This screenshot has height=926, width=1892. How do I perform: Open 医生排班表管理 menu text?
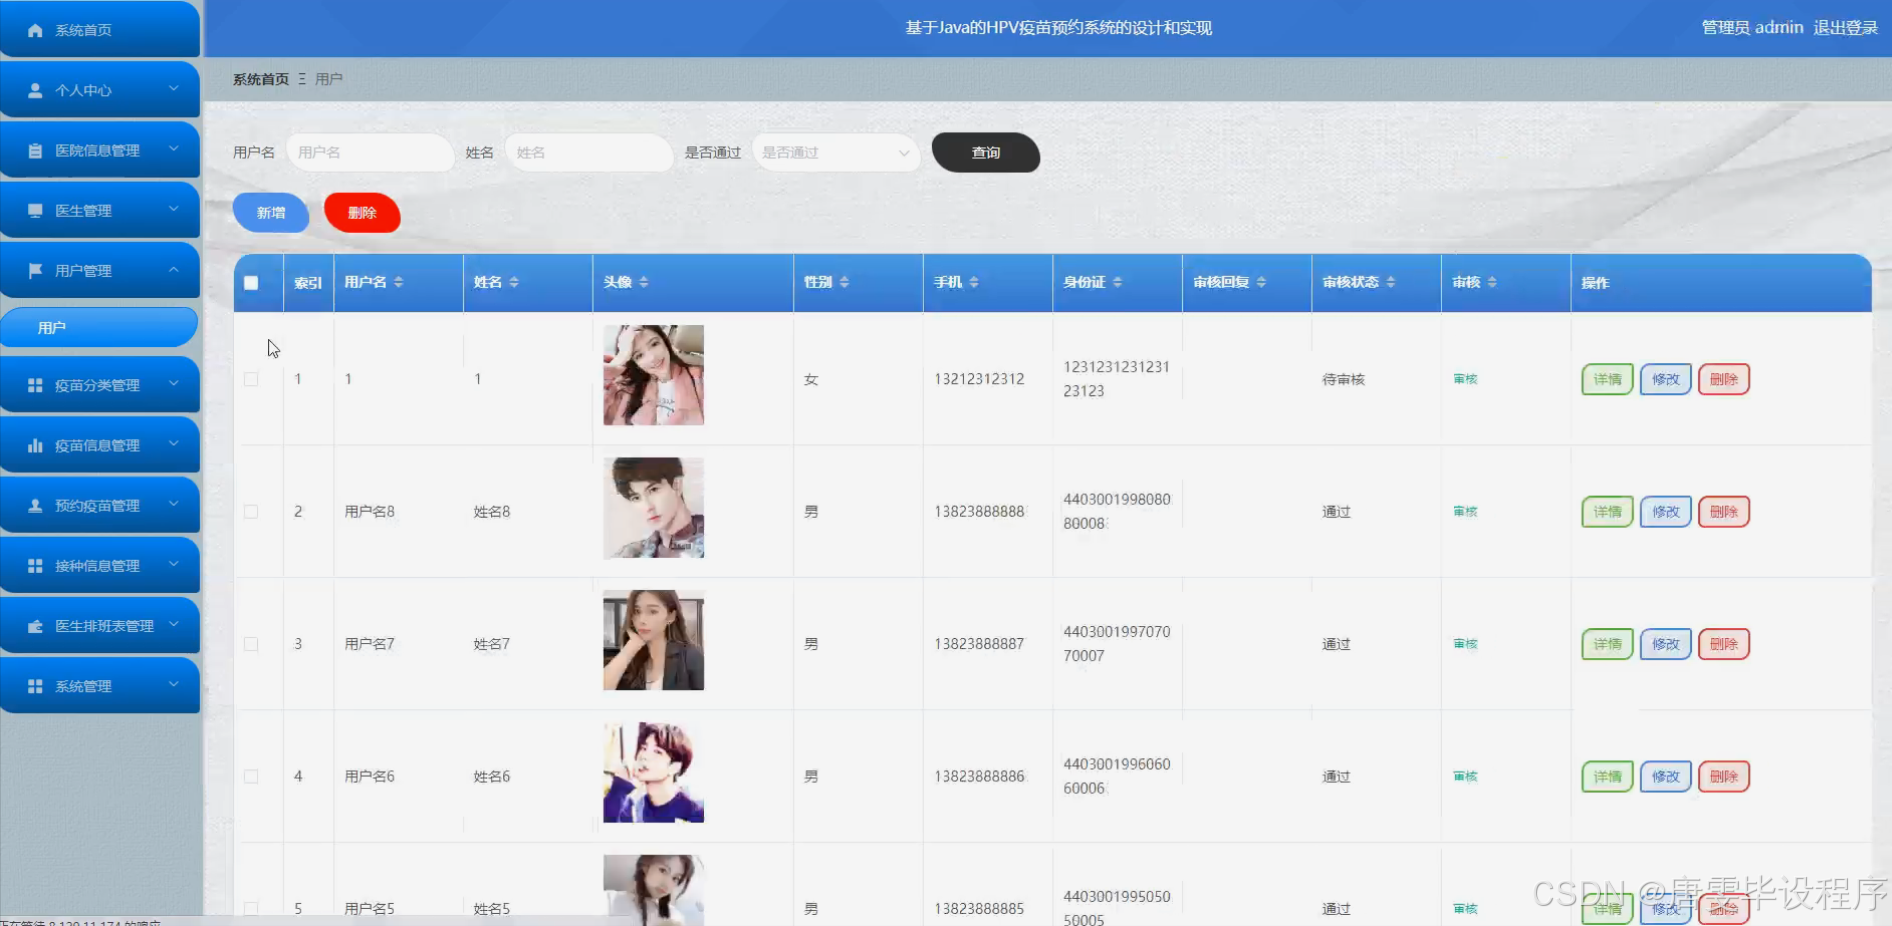(x=104, y=626)
